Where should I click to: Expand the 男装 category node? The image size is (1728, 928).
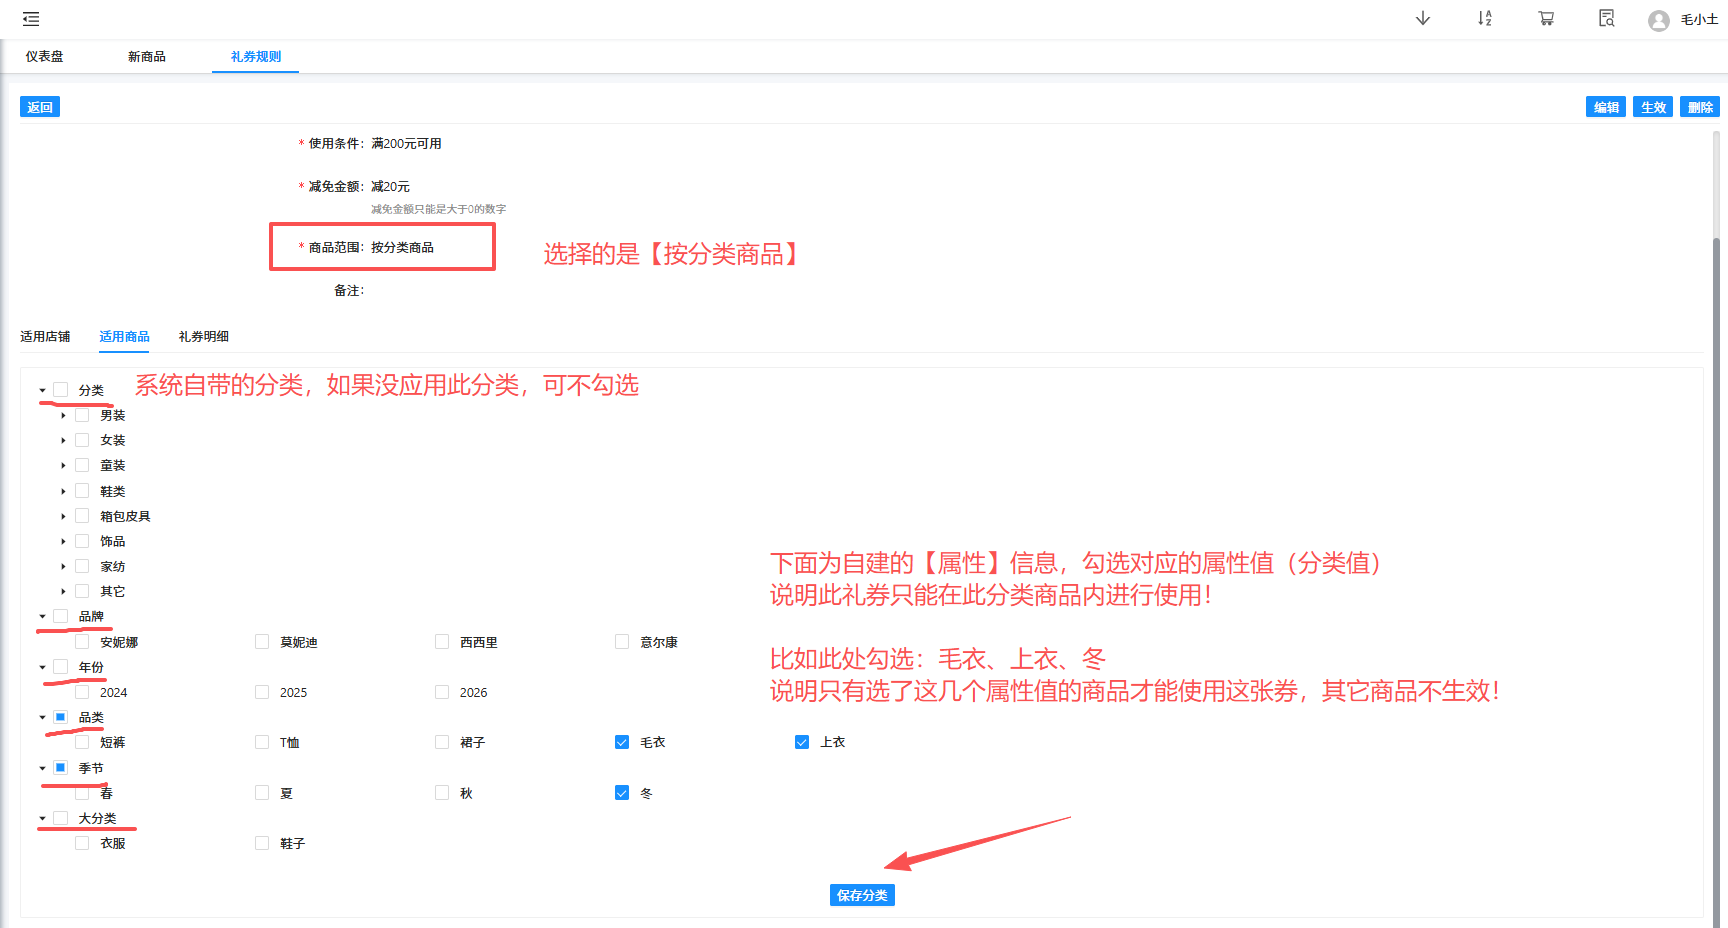(63, 415)
